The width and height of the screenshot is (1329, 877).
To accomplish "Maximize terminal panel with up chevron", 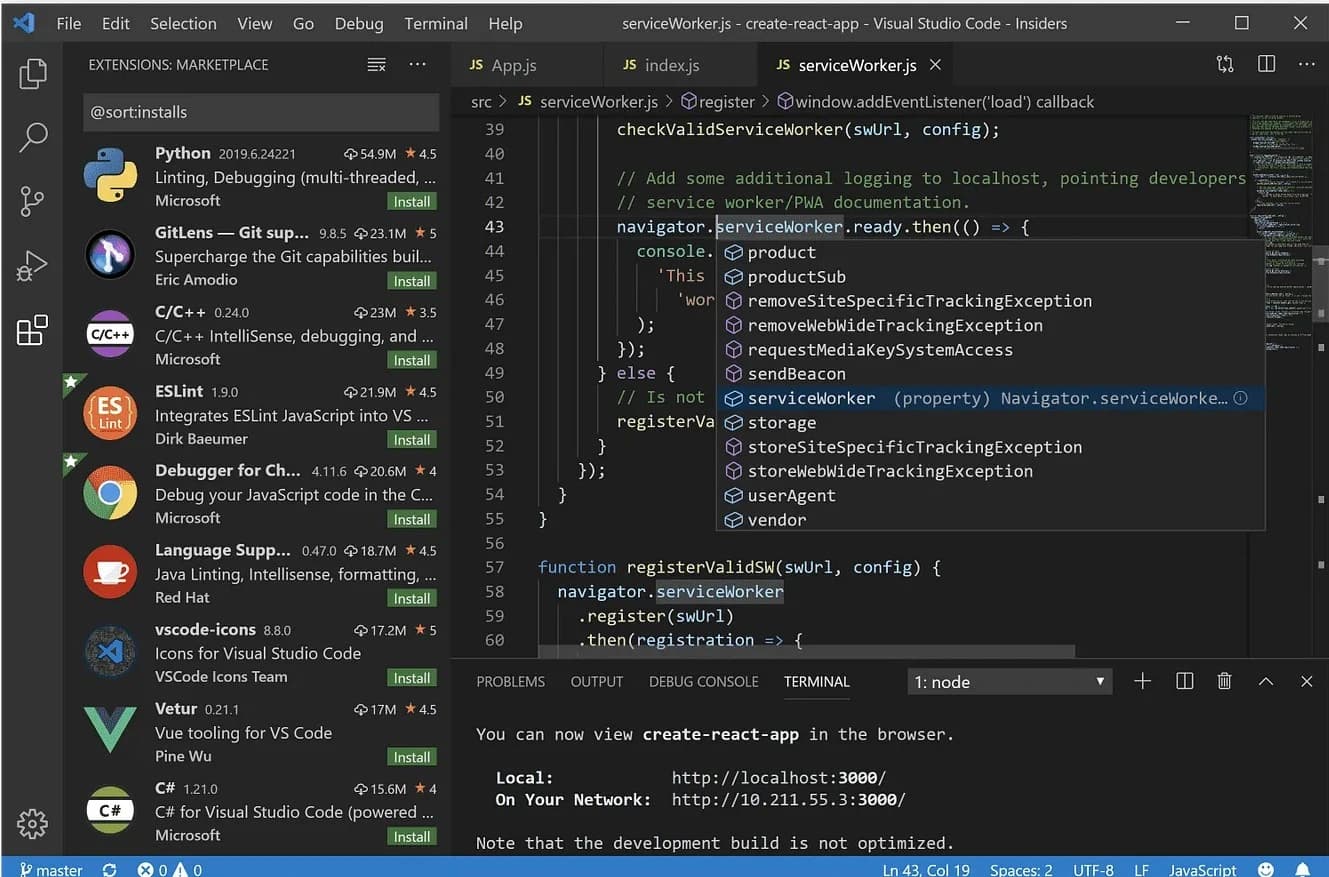I will pyautogui.click(x=1265, y=681).
